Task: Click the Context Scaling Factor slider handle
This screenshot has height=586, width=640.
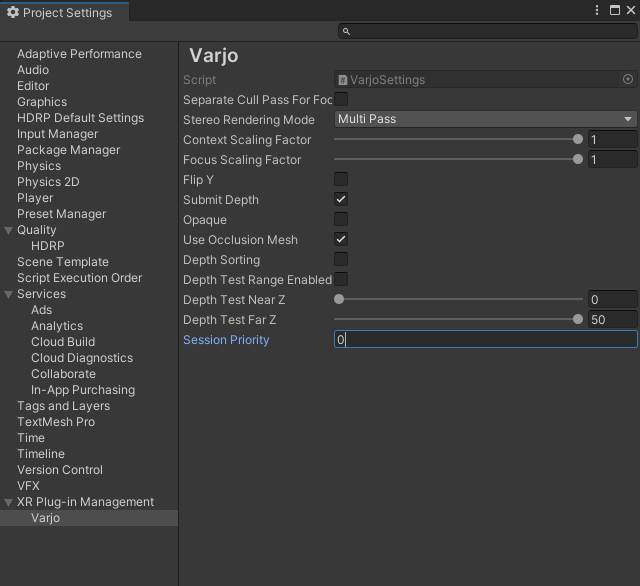Action: [x=578, y=139]
